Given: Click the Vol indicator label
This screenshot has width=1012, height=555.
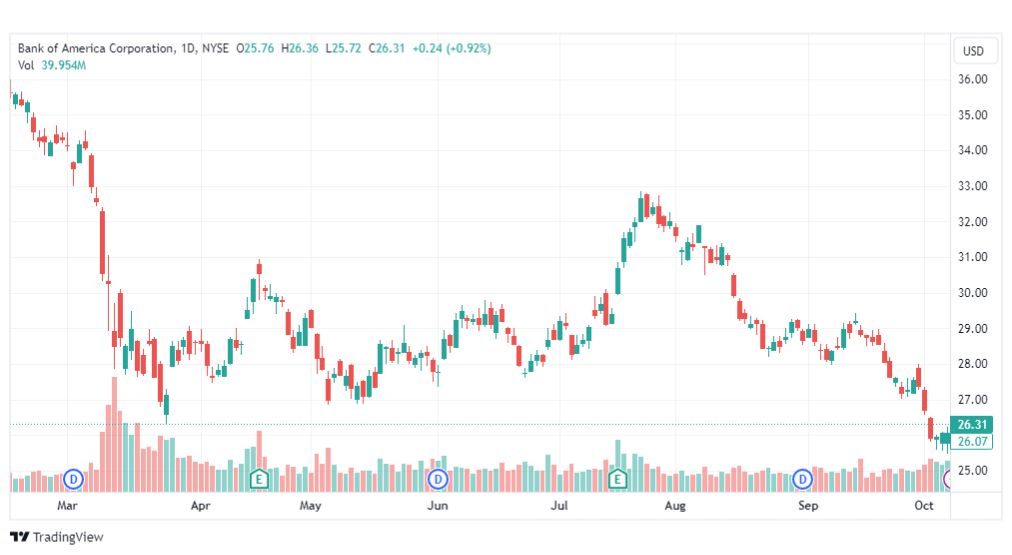Looking at the screenshot, I should point(26,65).
